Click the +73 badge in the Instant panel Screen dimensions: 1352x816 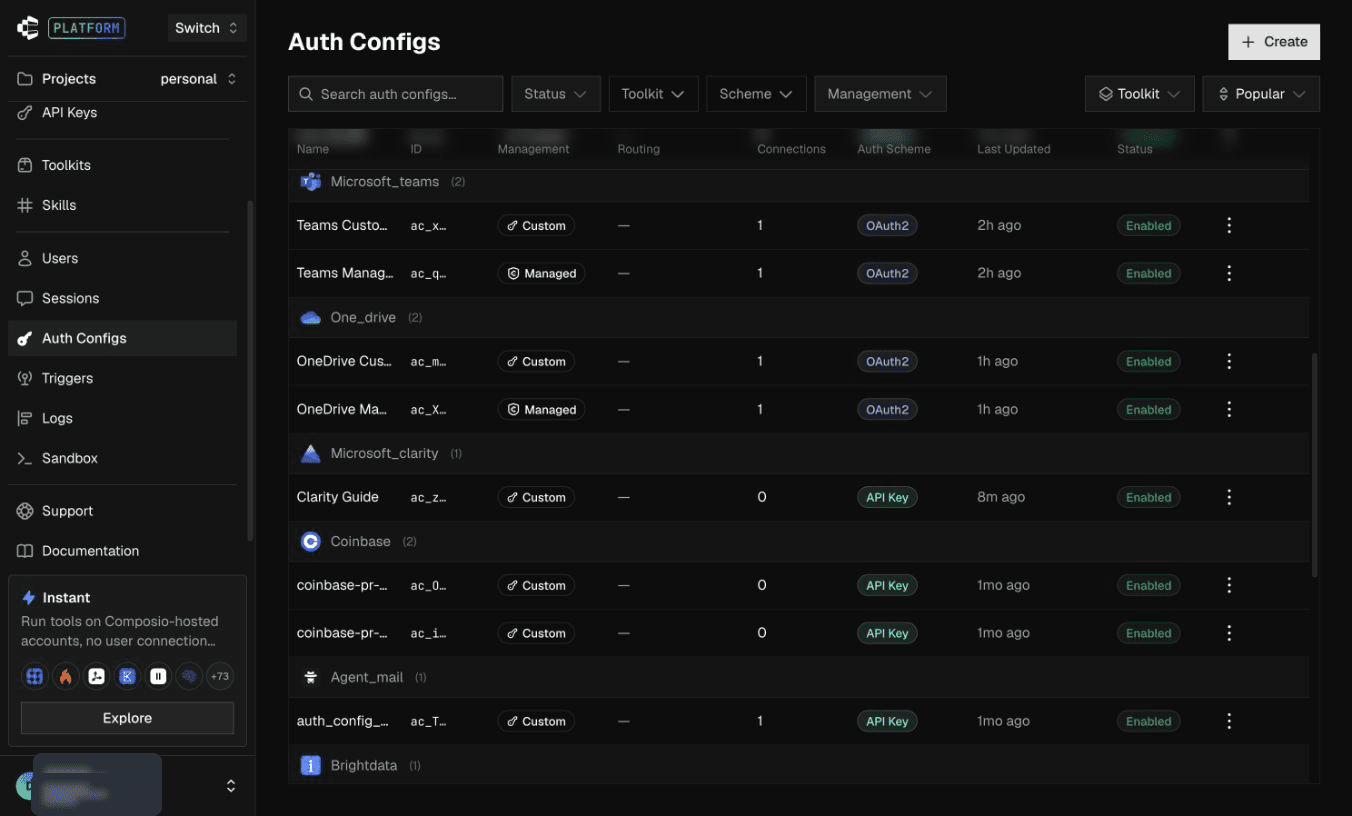coord(219,677)
